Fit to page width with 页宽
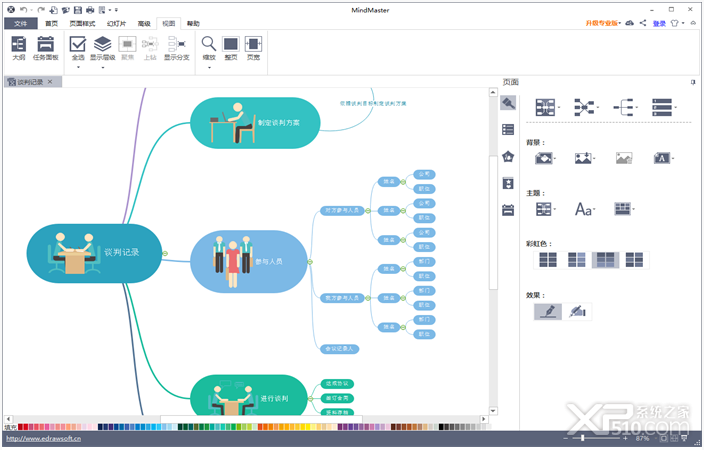Image resolution: width=704 pixels, height=450 pixels. 253,44
